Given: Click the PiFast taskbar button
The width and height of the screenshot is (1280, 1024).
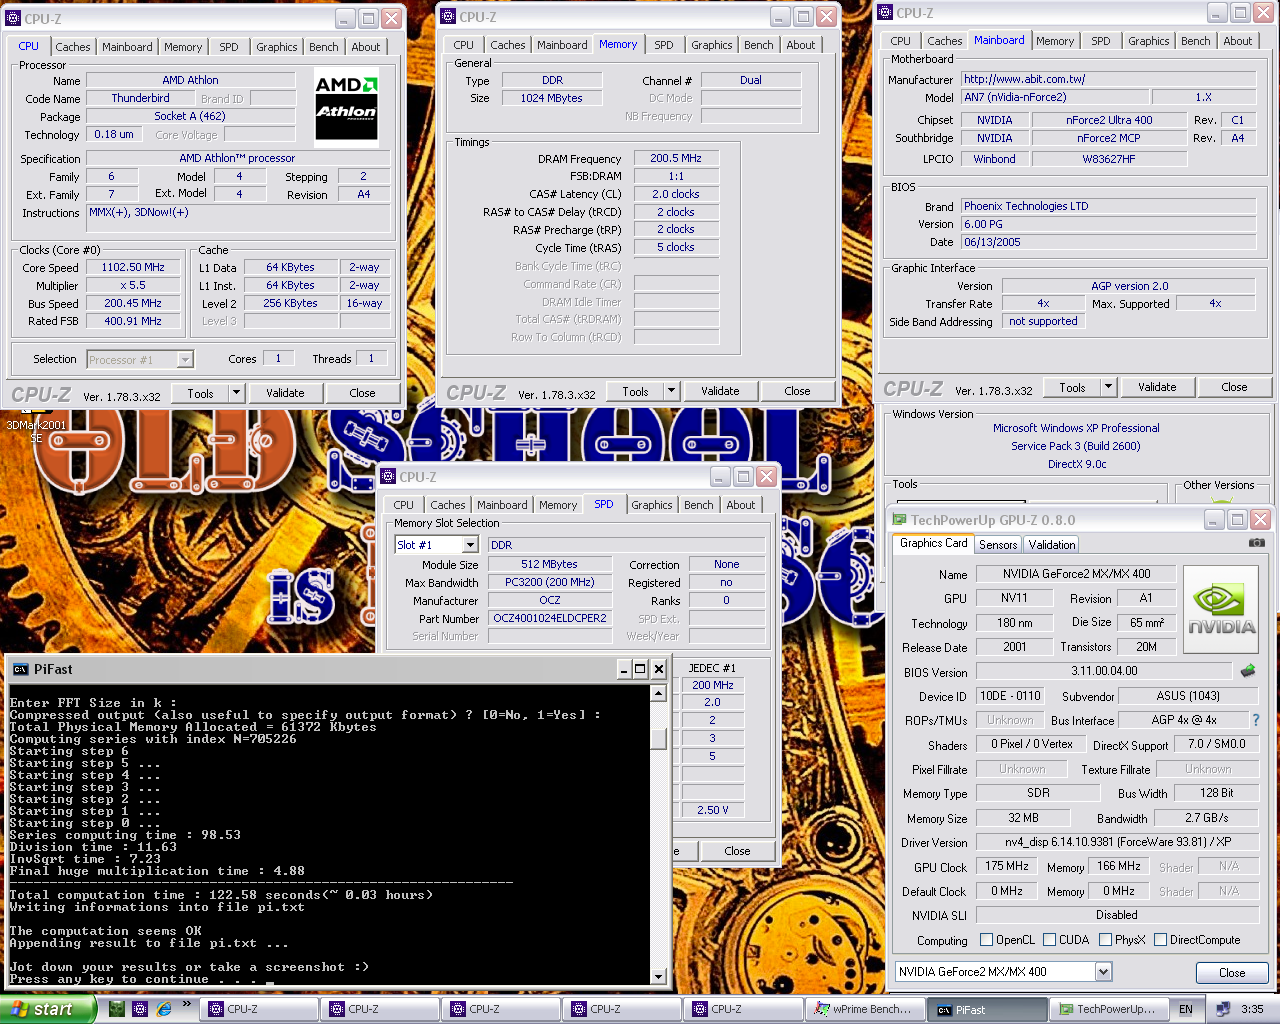Looking at the screenshot, I should pyautogui.click(x=985, y=1009).
